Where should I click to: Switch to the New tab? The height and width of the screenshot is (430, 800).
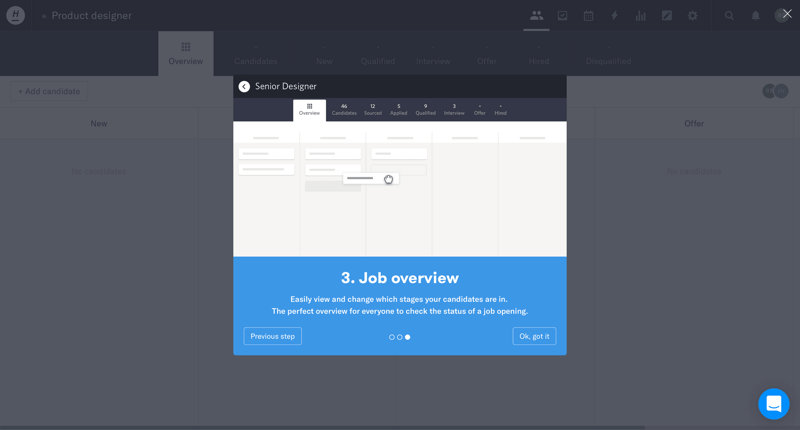pyautogui.click(x=324, y=54)
